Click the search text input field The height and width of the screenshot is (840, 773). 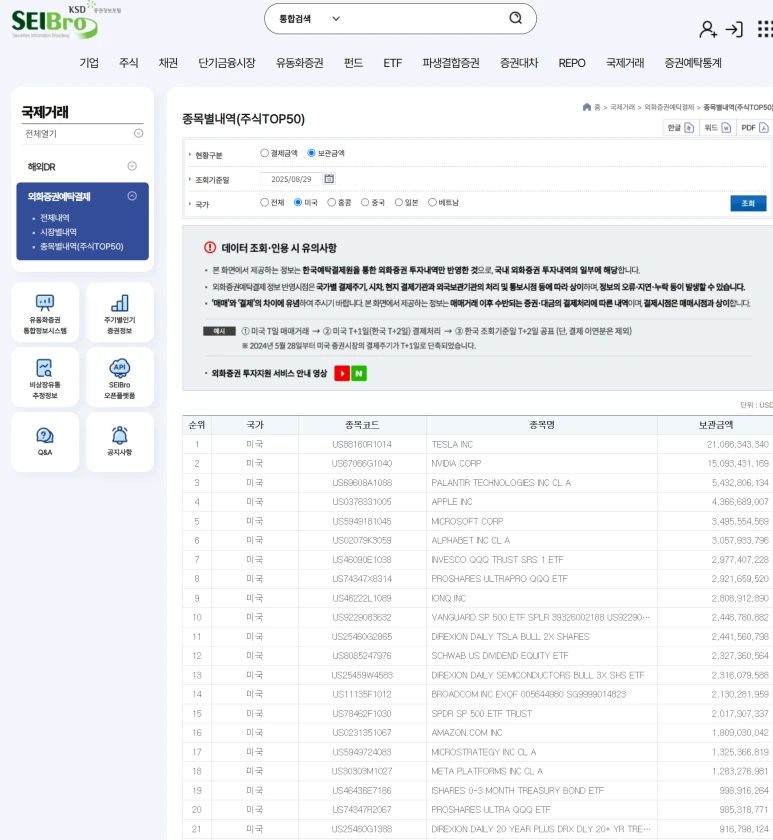423,19
